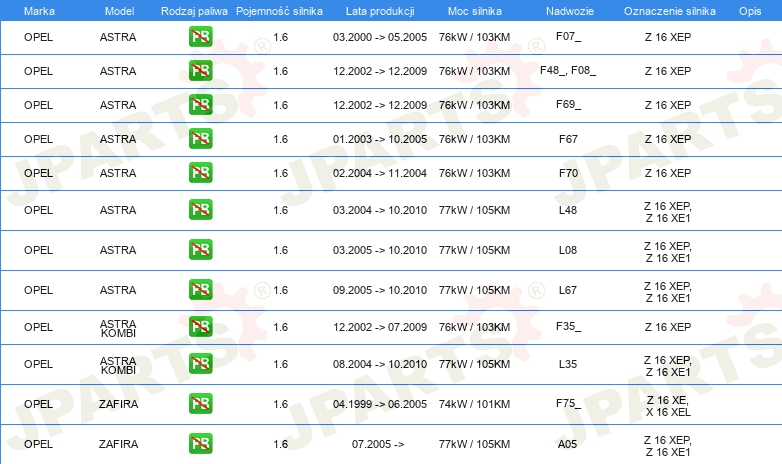
Task: Click power 77kW / 105KM in L48 row
Action: pos(474,210)
